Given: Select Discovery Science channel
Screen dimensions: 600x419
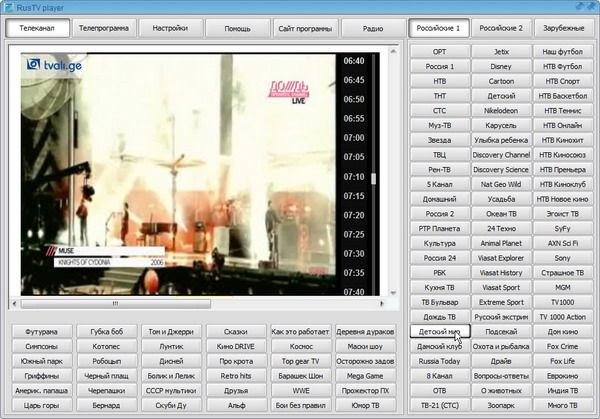Looking at the screenshot, I should click(501, 170).
